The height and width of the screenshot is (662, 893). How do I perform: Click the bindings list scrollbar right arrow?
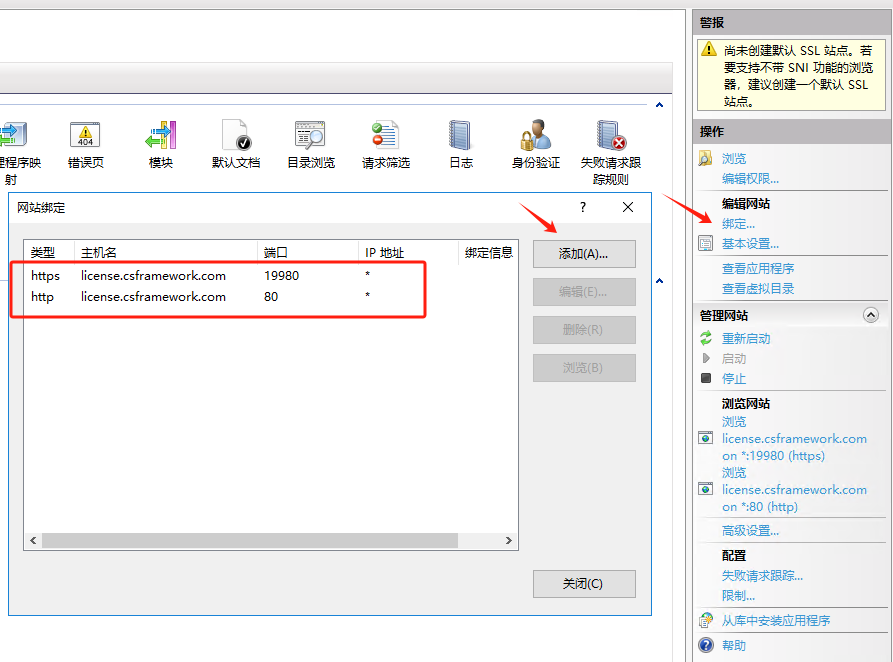click(509, 540)
